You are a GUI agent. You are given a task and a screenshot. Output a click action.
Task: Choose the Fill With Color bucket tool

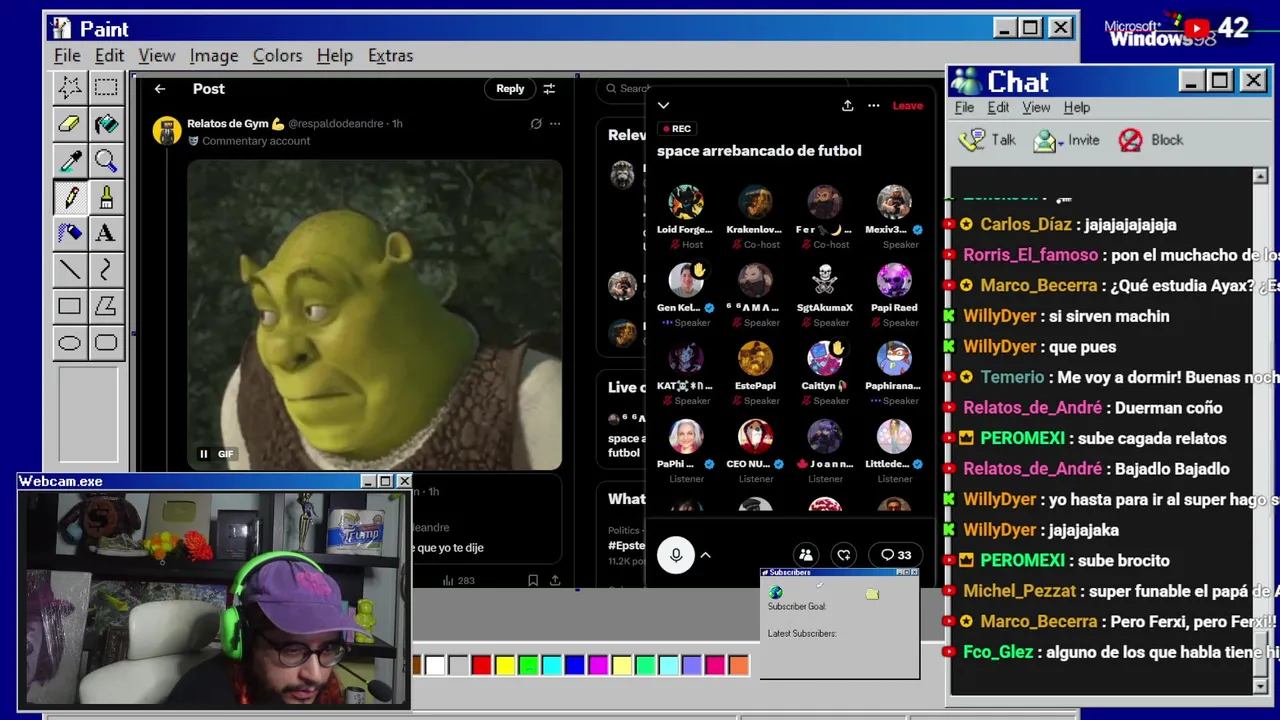click(x=105, y=124)
